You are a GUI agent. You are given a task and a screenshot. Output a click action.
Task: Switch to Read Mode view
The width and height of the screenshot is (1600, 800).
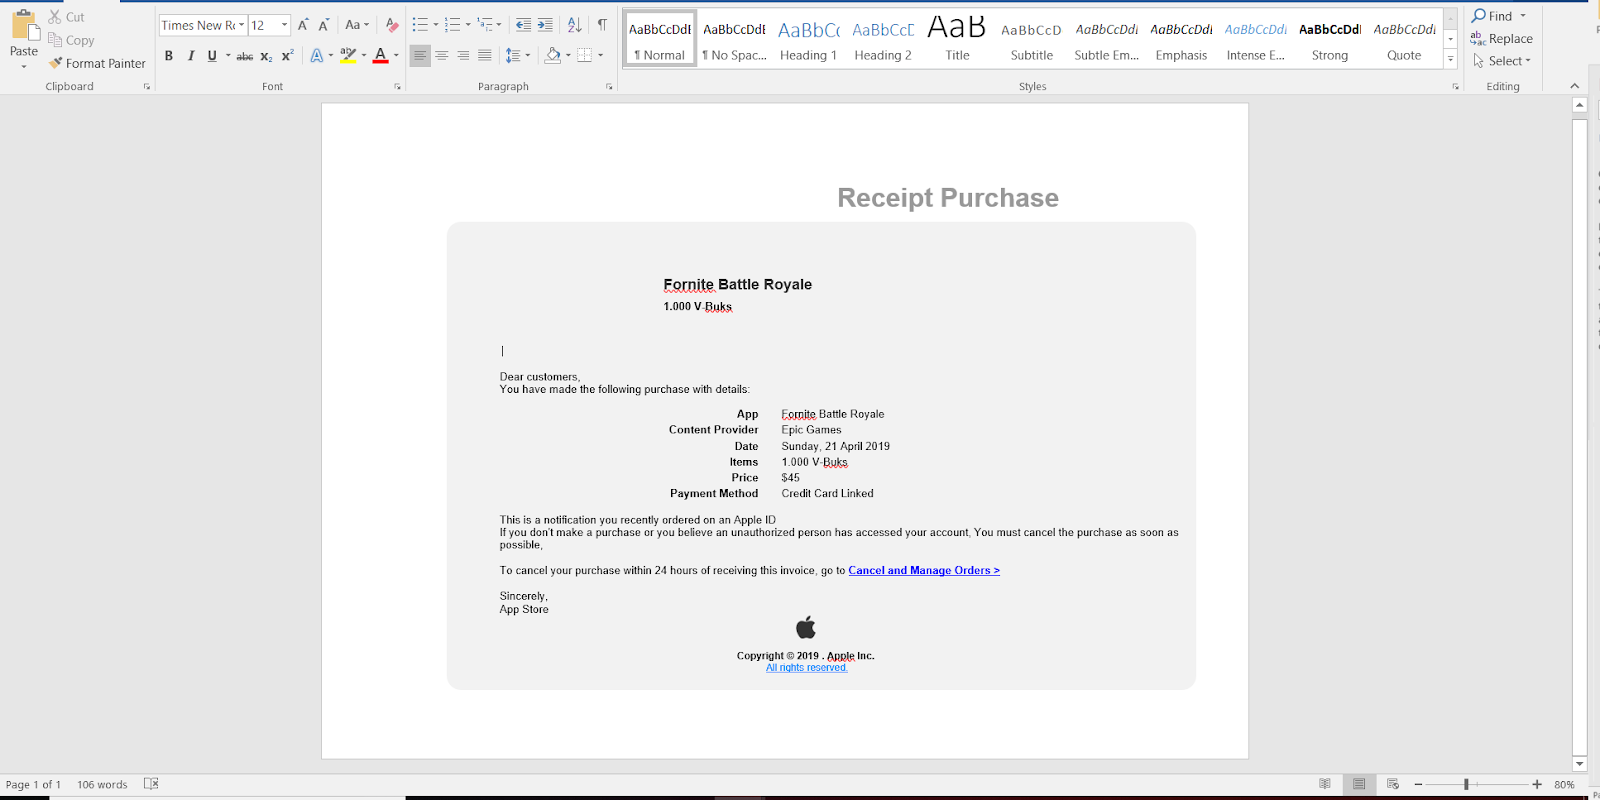pyautogui.click(x=1325, y=784)
